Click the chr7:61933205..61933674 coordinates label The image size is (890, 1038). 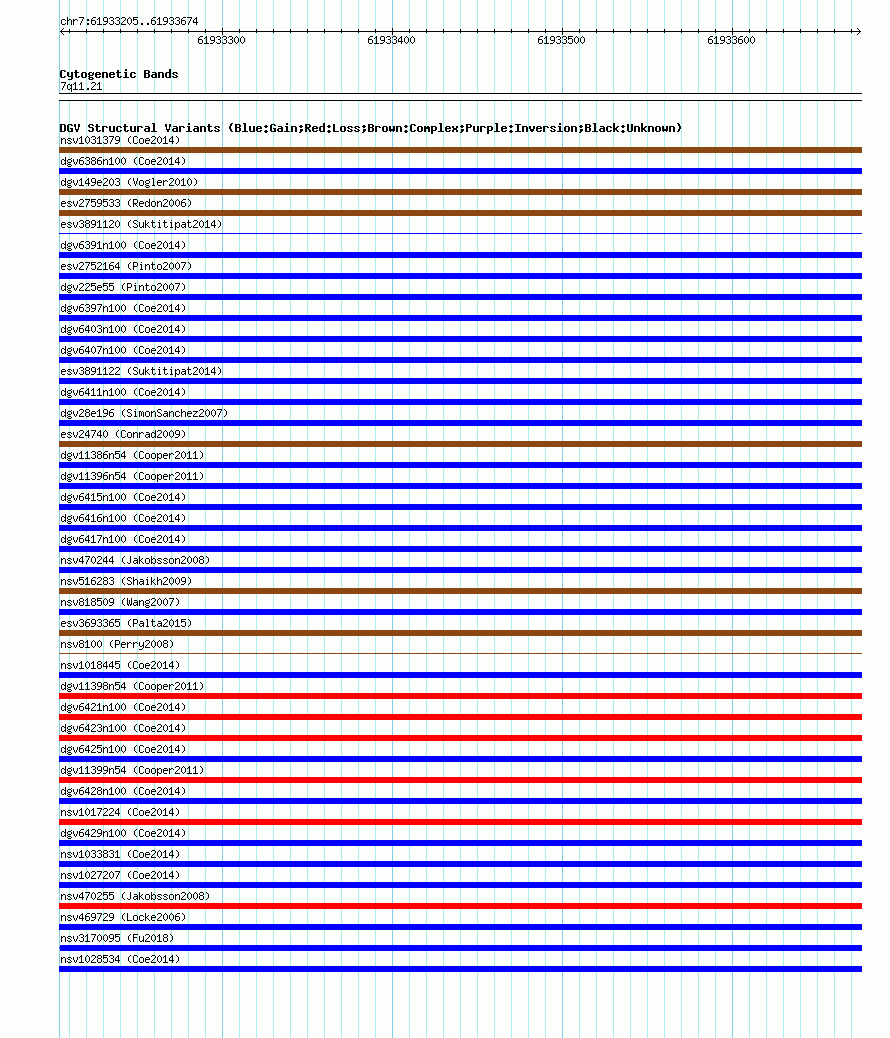coord(129,21)
